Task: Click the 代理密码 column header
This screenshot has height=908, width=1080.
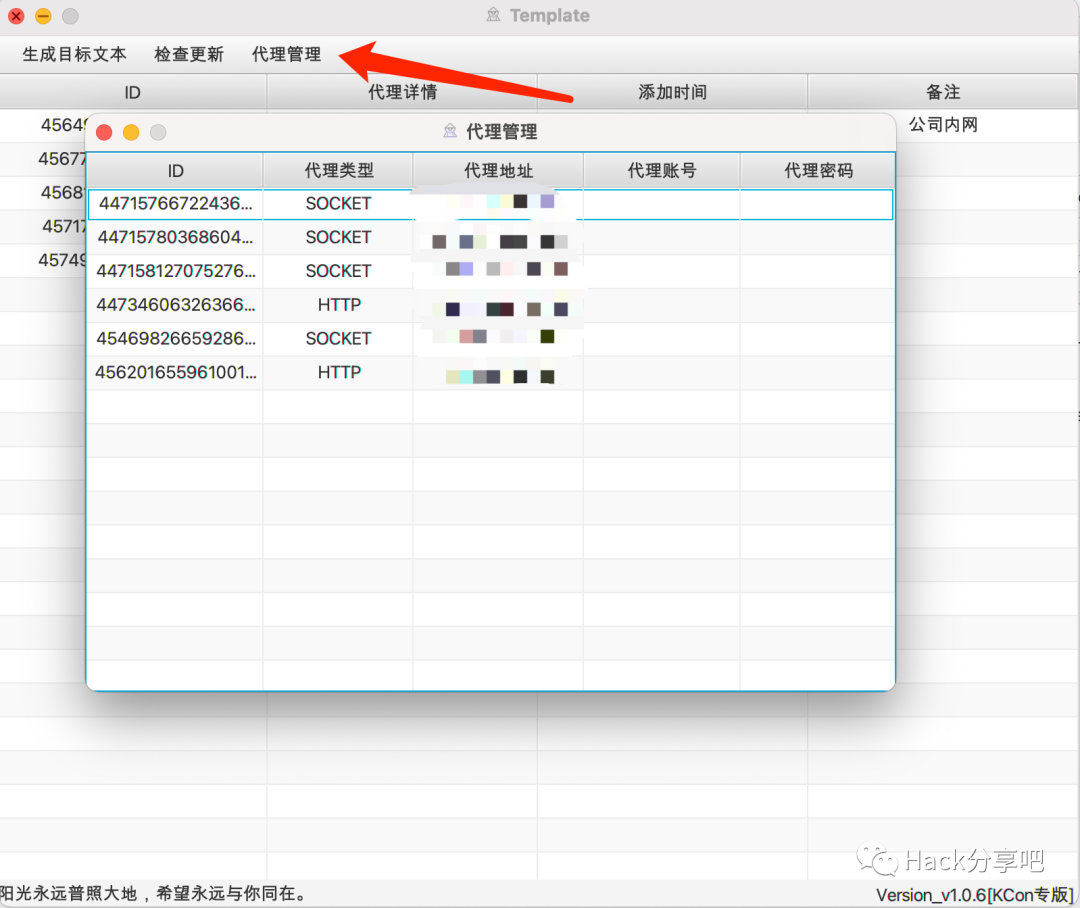Action: point(818,170)
